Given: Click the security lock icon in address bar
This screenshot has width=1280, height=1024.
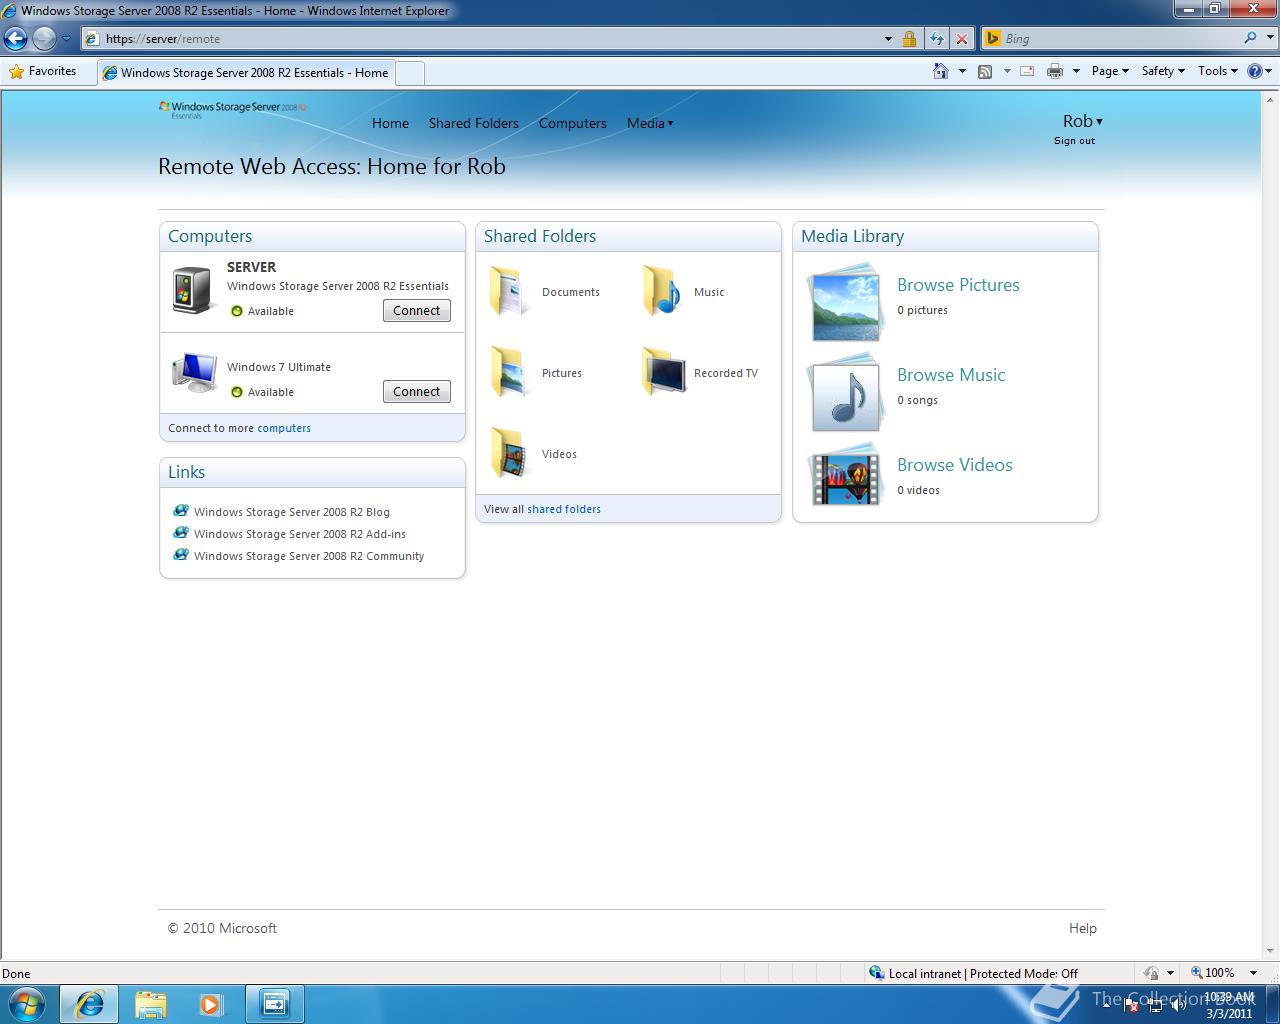Looking at the screenshot, I should coord(909,39).
